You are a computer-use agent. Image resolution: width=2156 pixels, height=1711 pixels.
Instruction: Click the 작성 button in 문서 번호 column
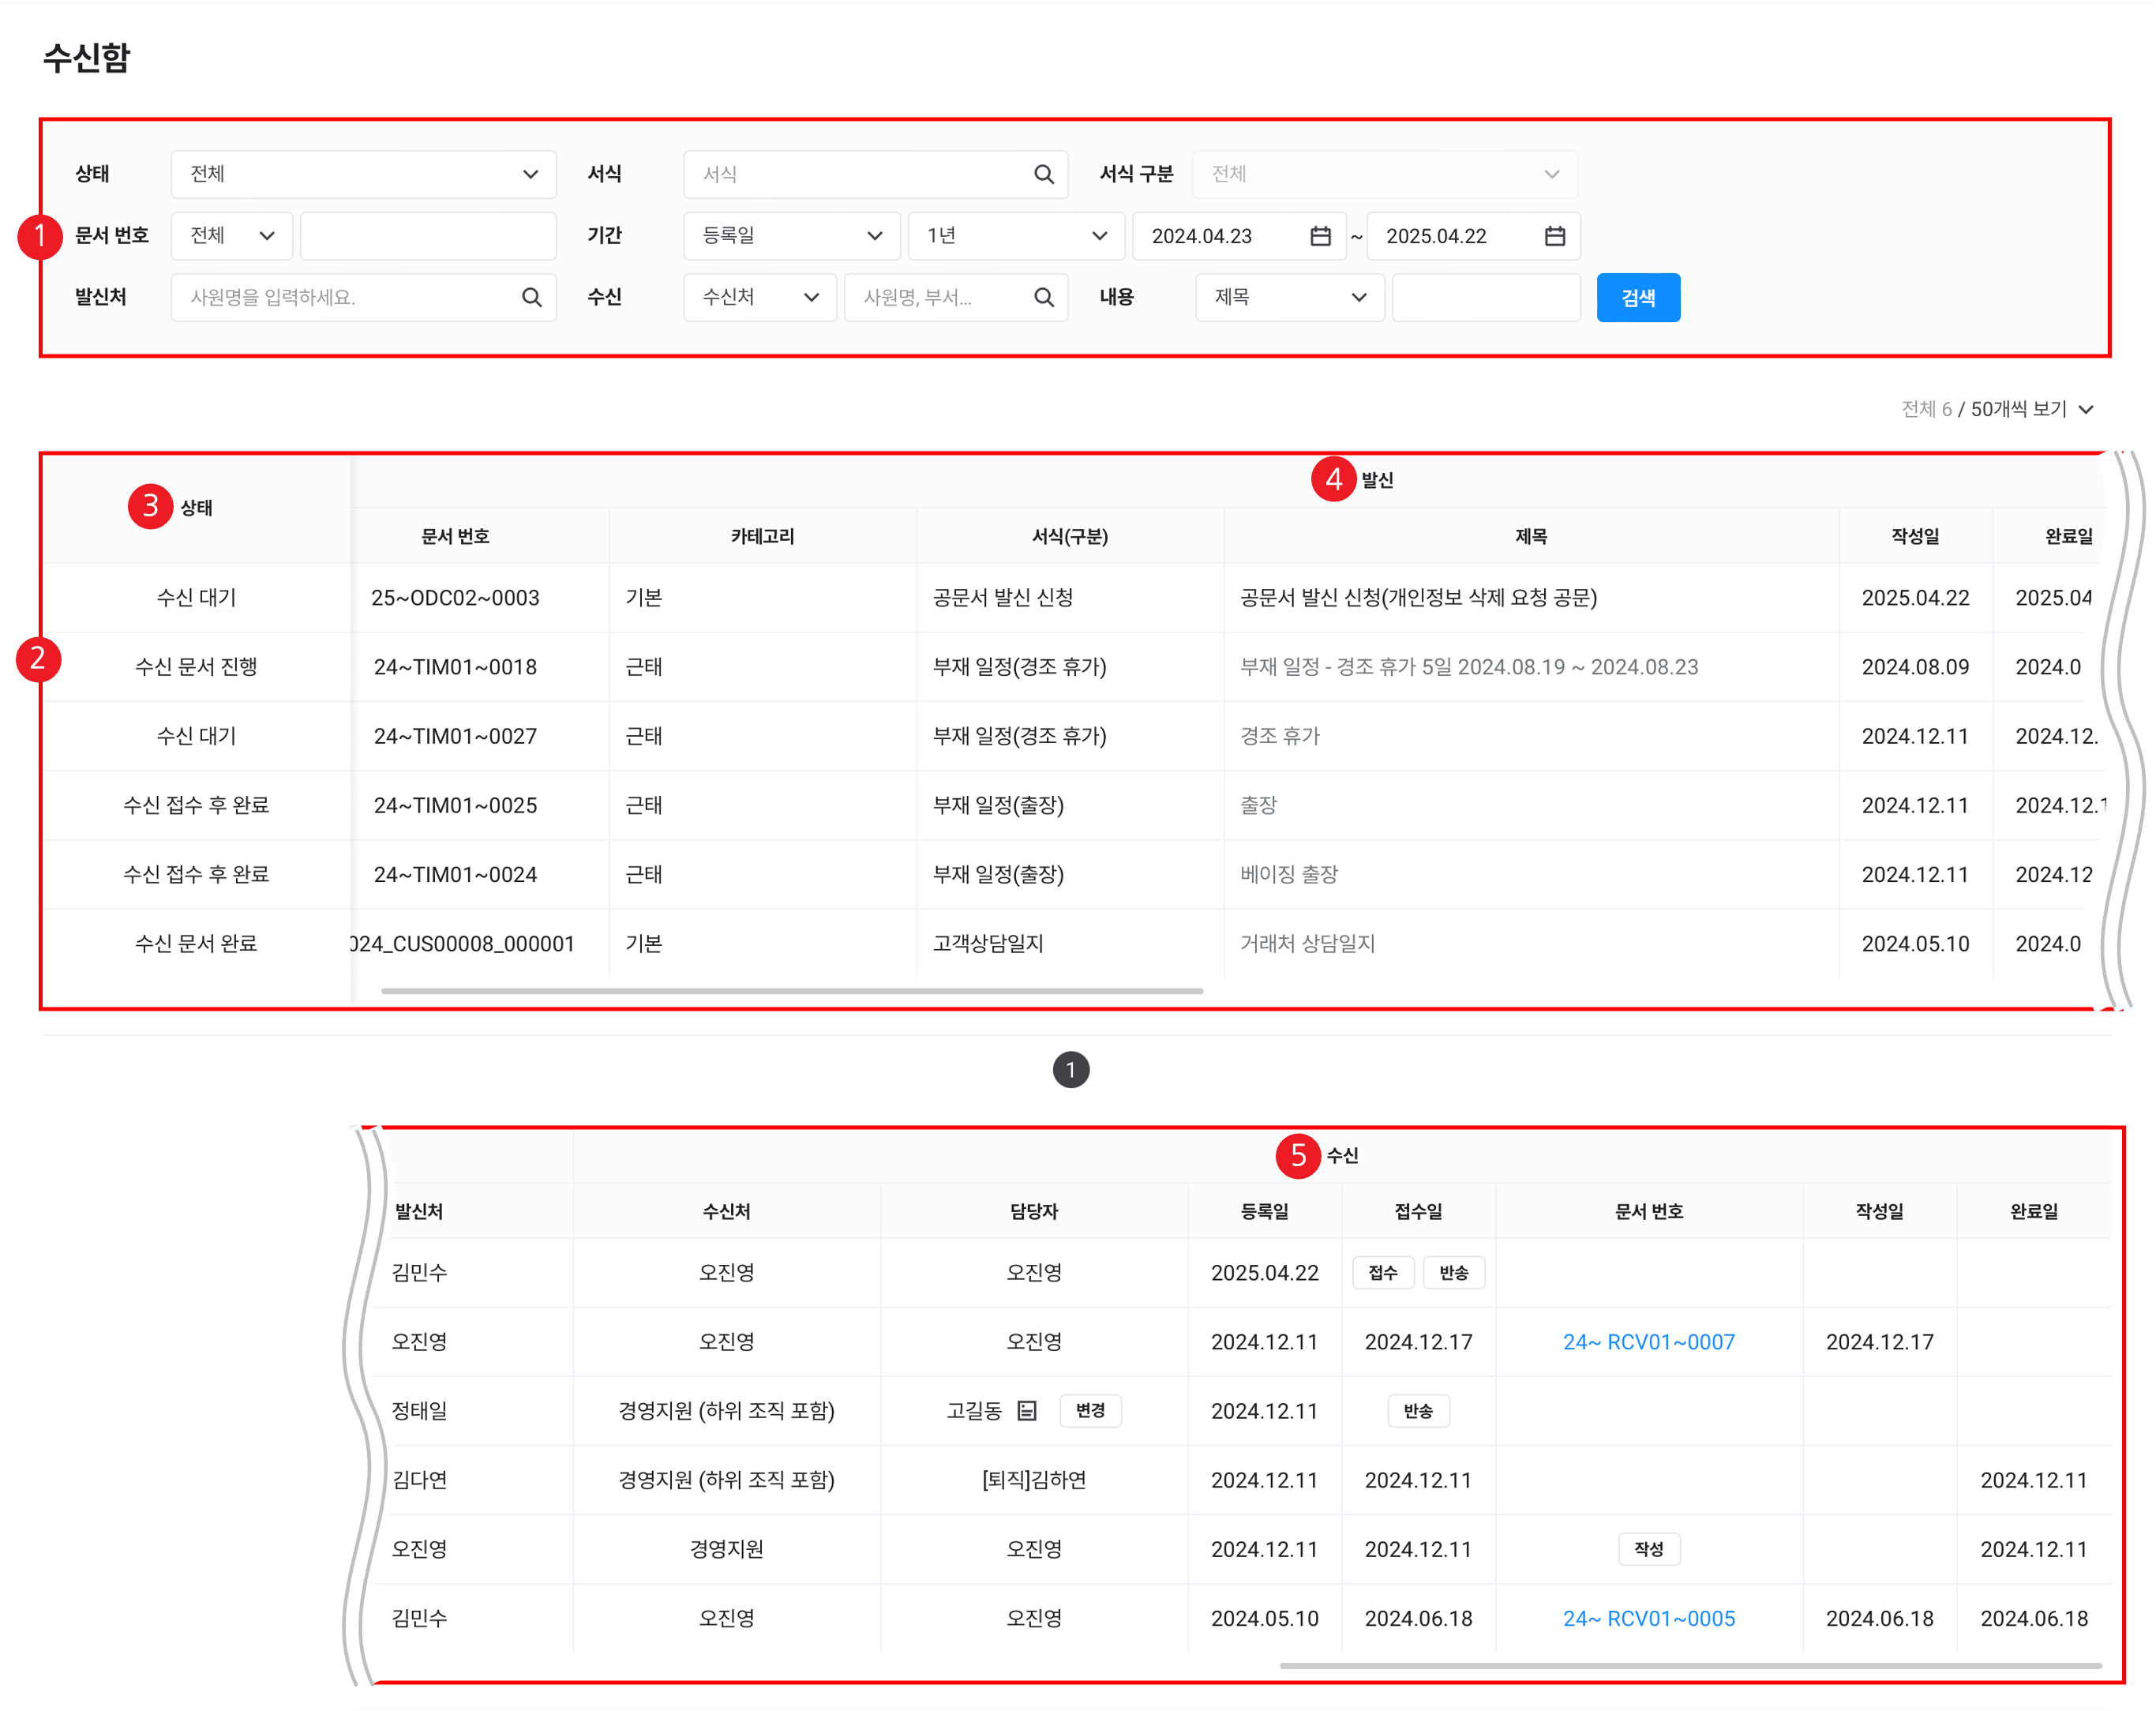coord(1648,1548)
